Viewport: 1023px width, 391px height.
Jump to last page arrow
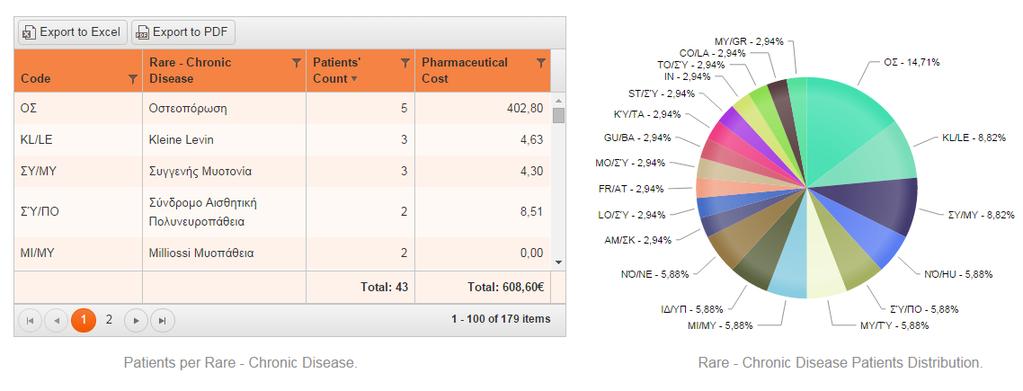coord(162,321)
